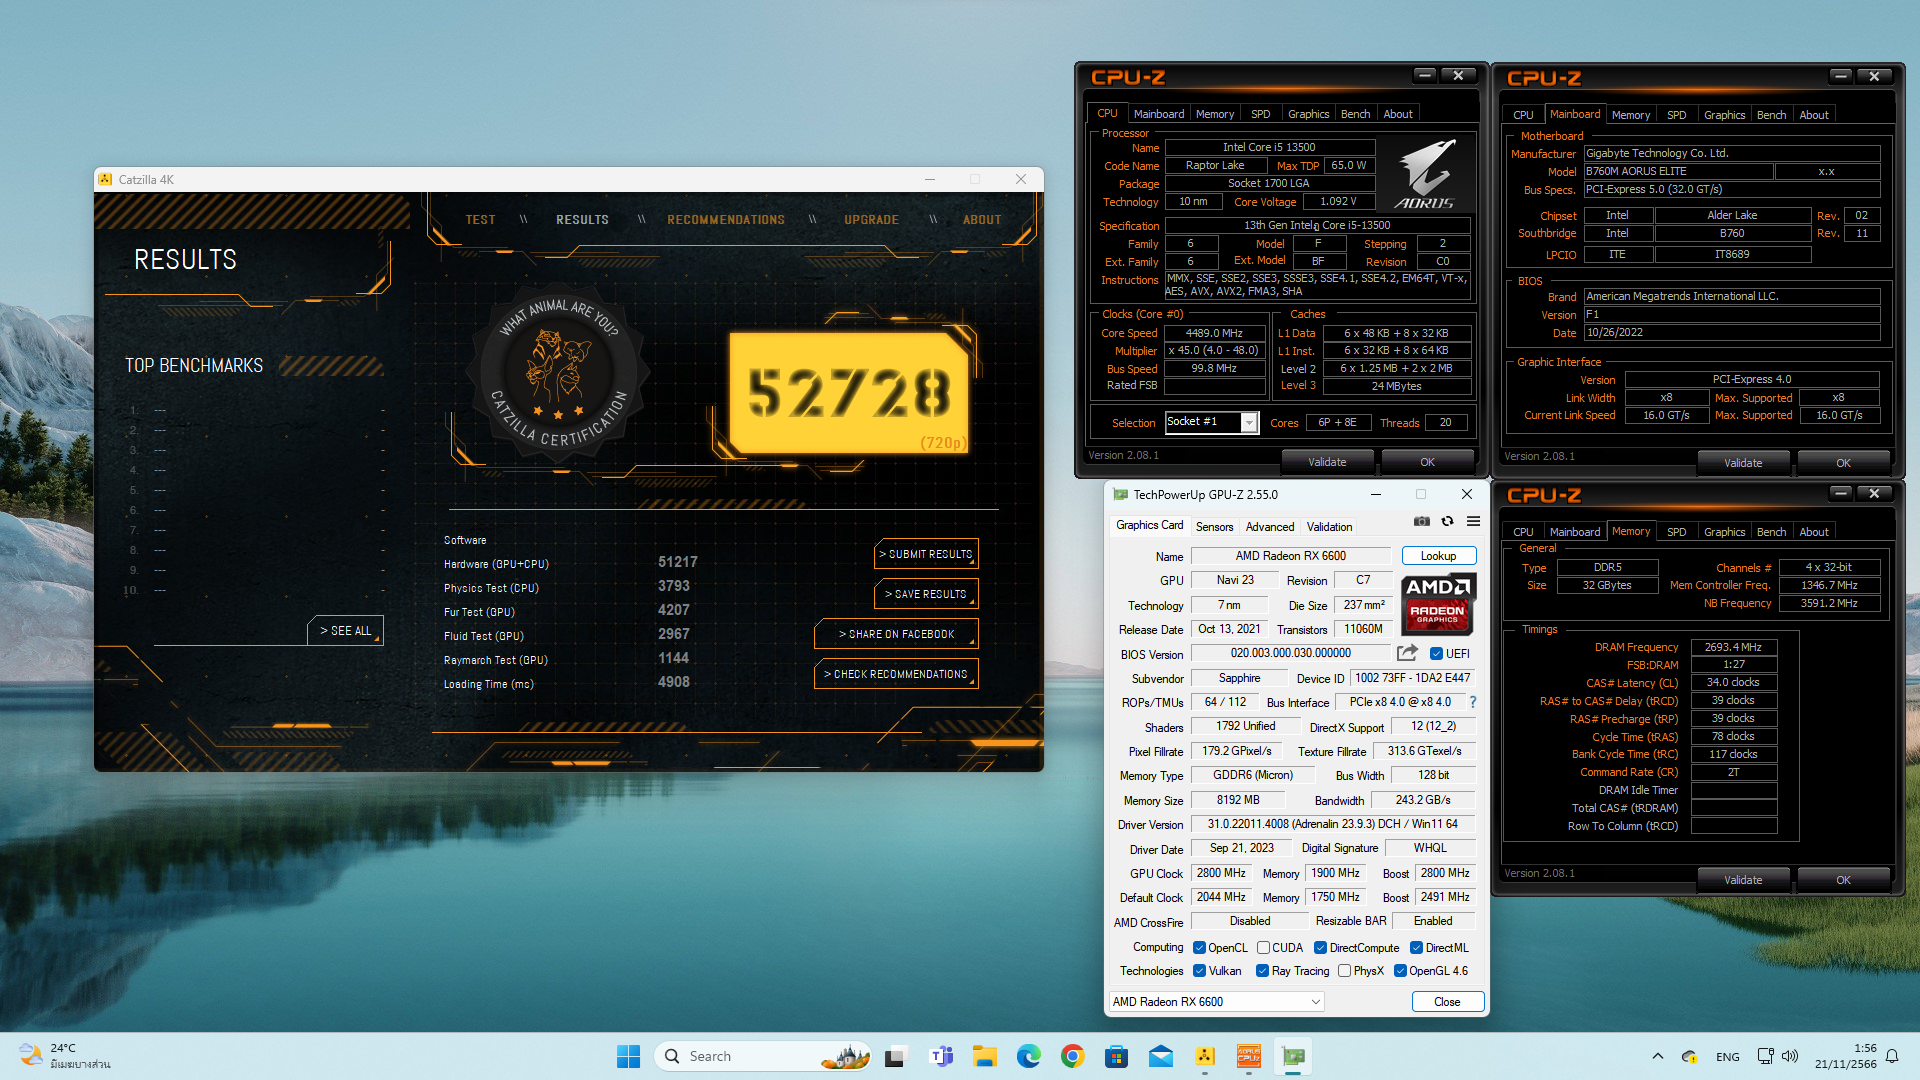1920x1080 pixels.
Task: Click the SUBMIT RESULTS button
Action: [926, 554]
